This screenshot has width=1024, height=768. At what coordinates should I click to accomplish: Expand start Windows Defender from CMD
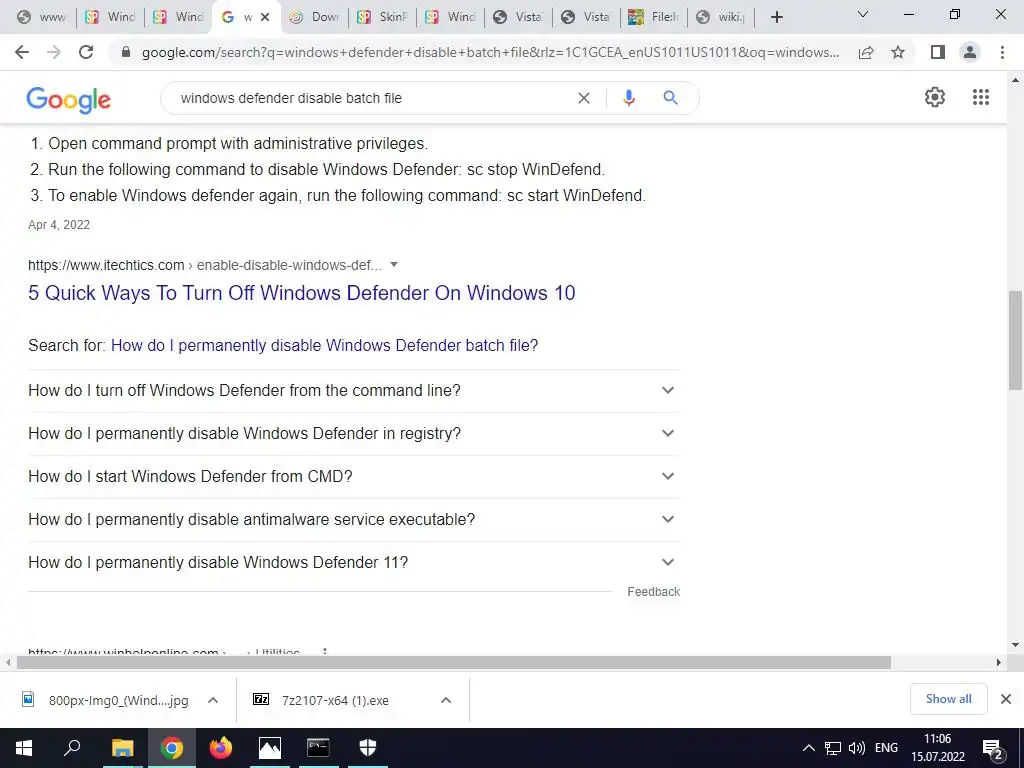click(x=354, y=477)
